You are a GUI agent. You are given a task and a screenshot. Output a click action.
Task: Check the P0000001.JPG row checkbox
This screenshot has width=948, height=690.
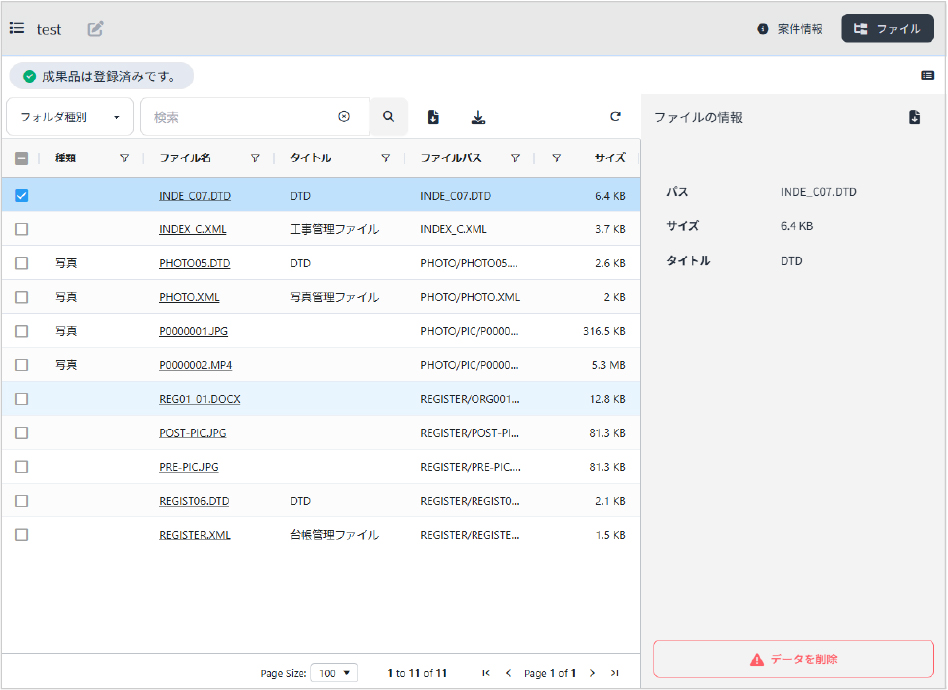(x=21, y=331)
